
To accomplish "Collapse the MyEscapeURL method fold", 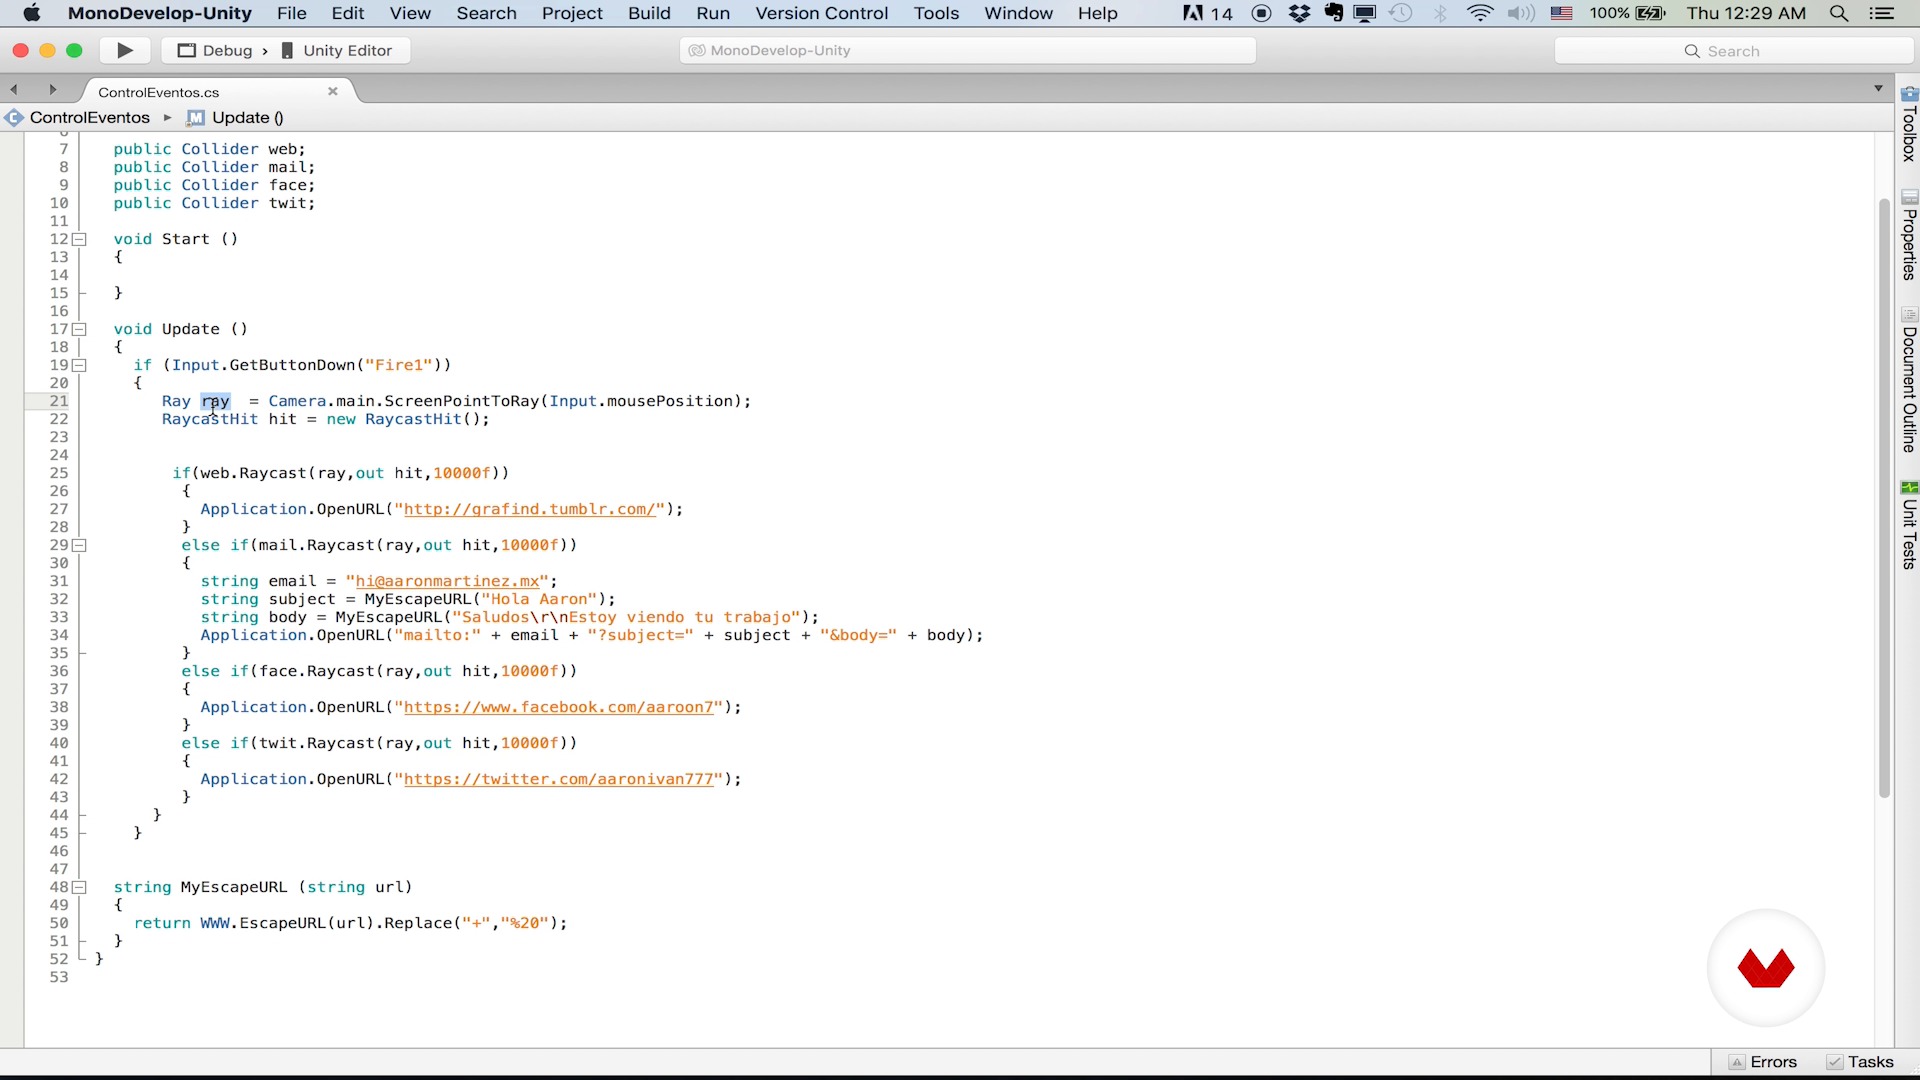I will [x=79, y=887].
